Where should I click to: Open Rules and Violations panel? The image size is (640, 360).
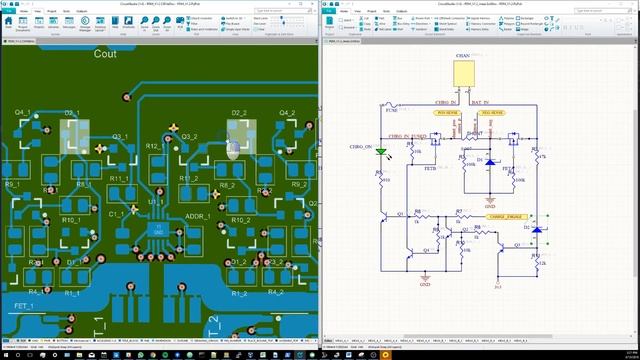[x=202, y=29]
